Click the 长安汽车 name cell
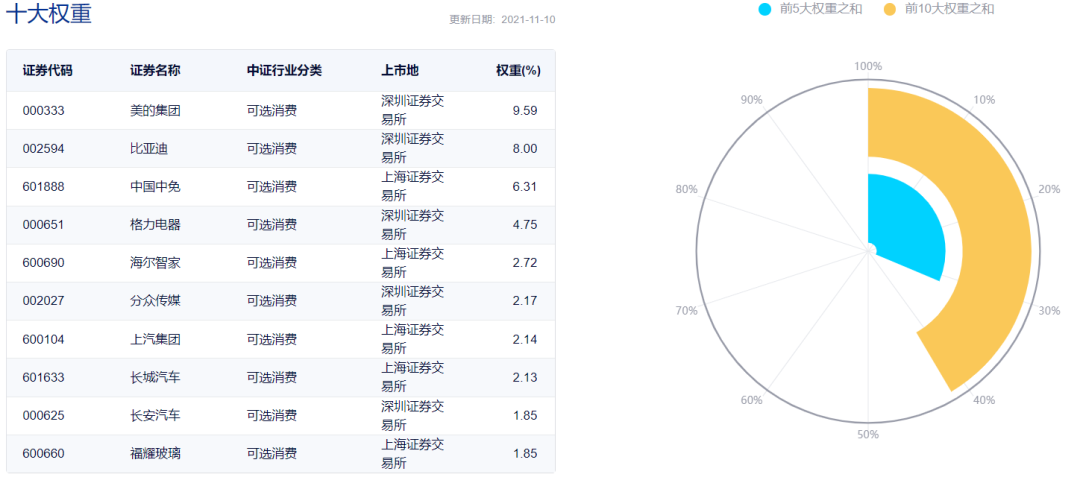1080x486 pixels. pos(155,416)
